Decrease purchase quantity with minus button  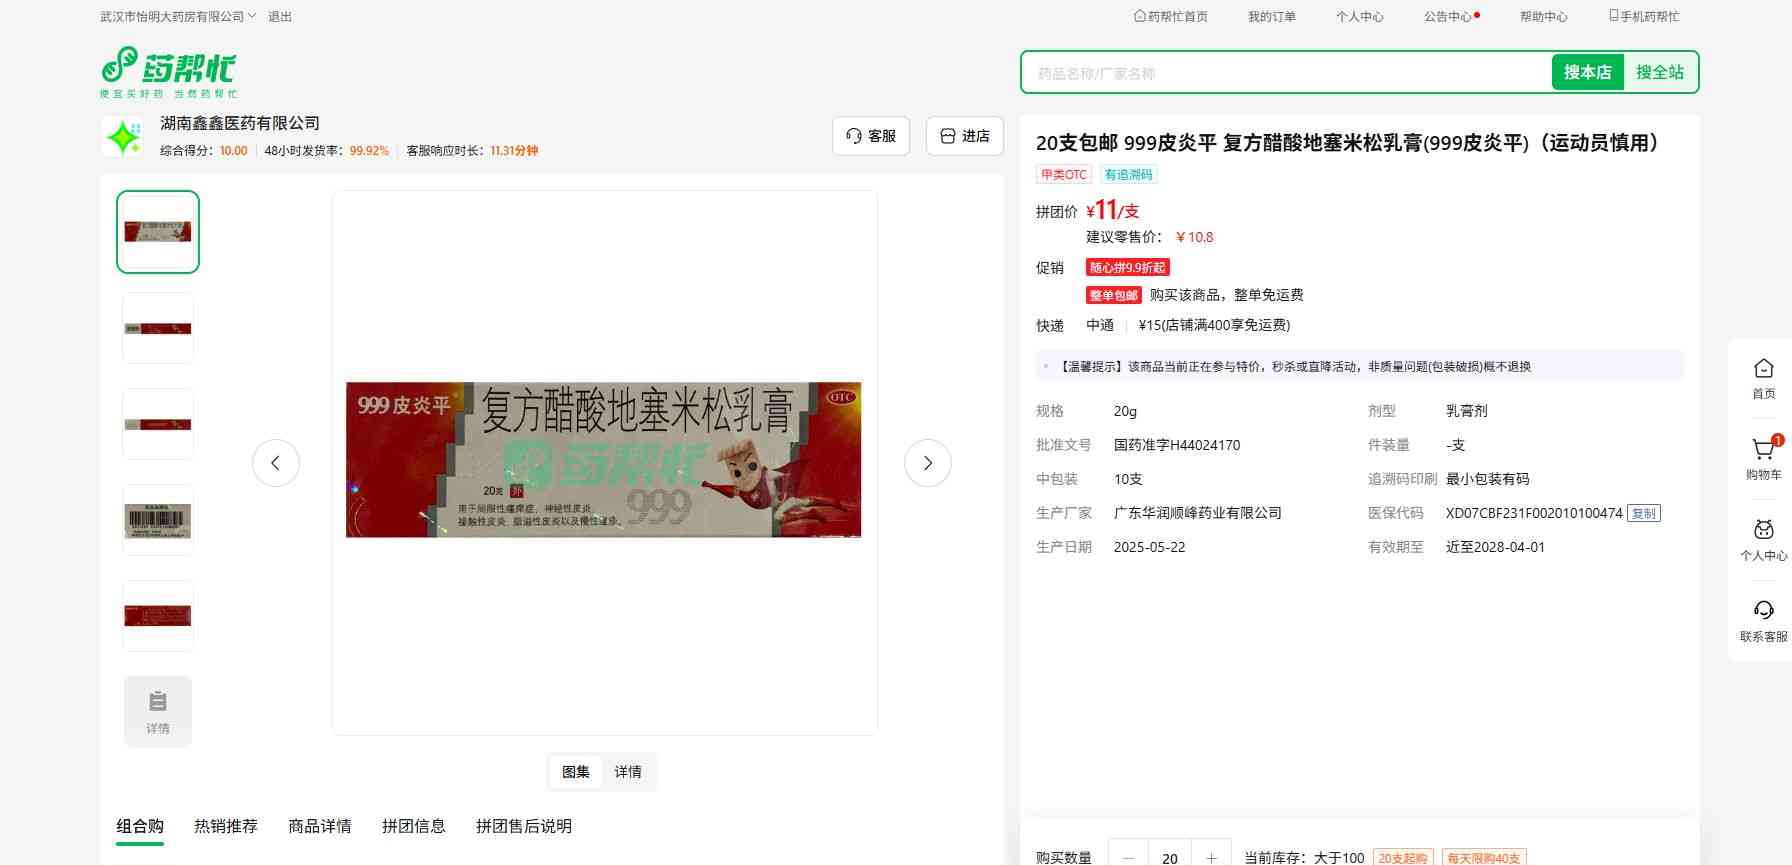tap(1129, 857)
